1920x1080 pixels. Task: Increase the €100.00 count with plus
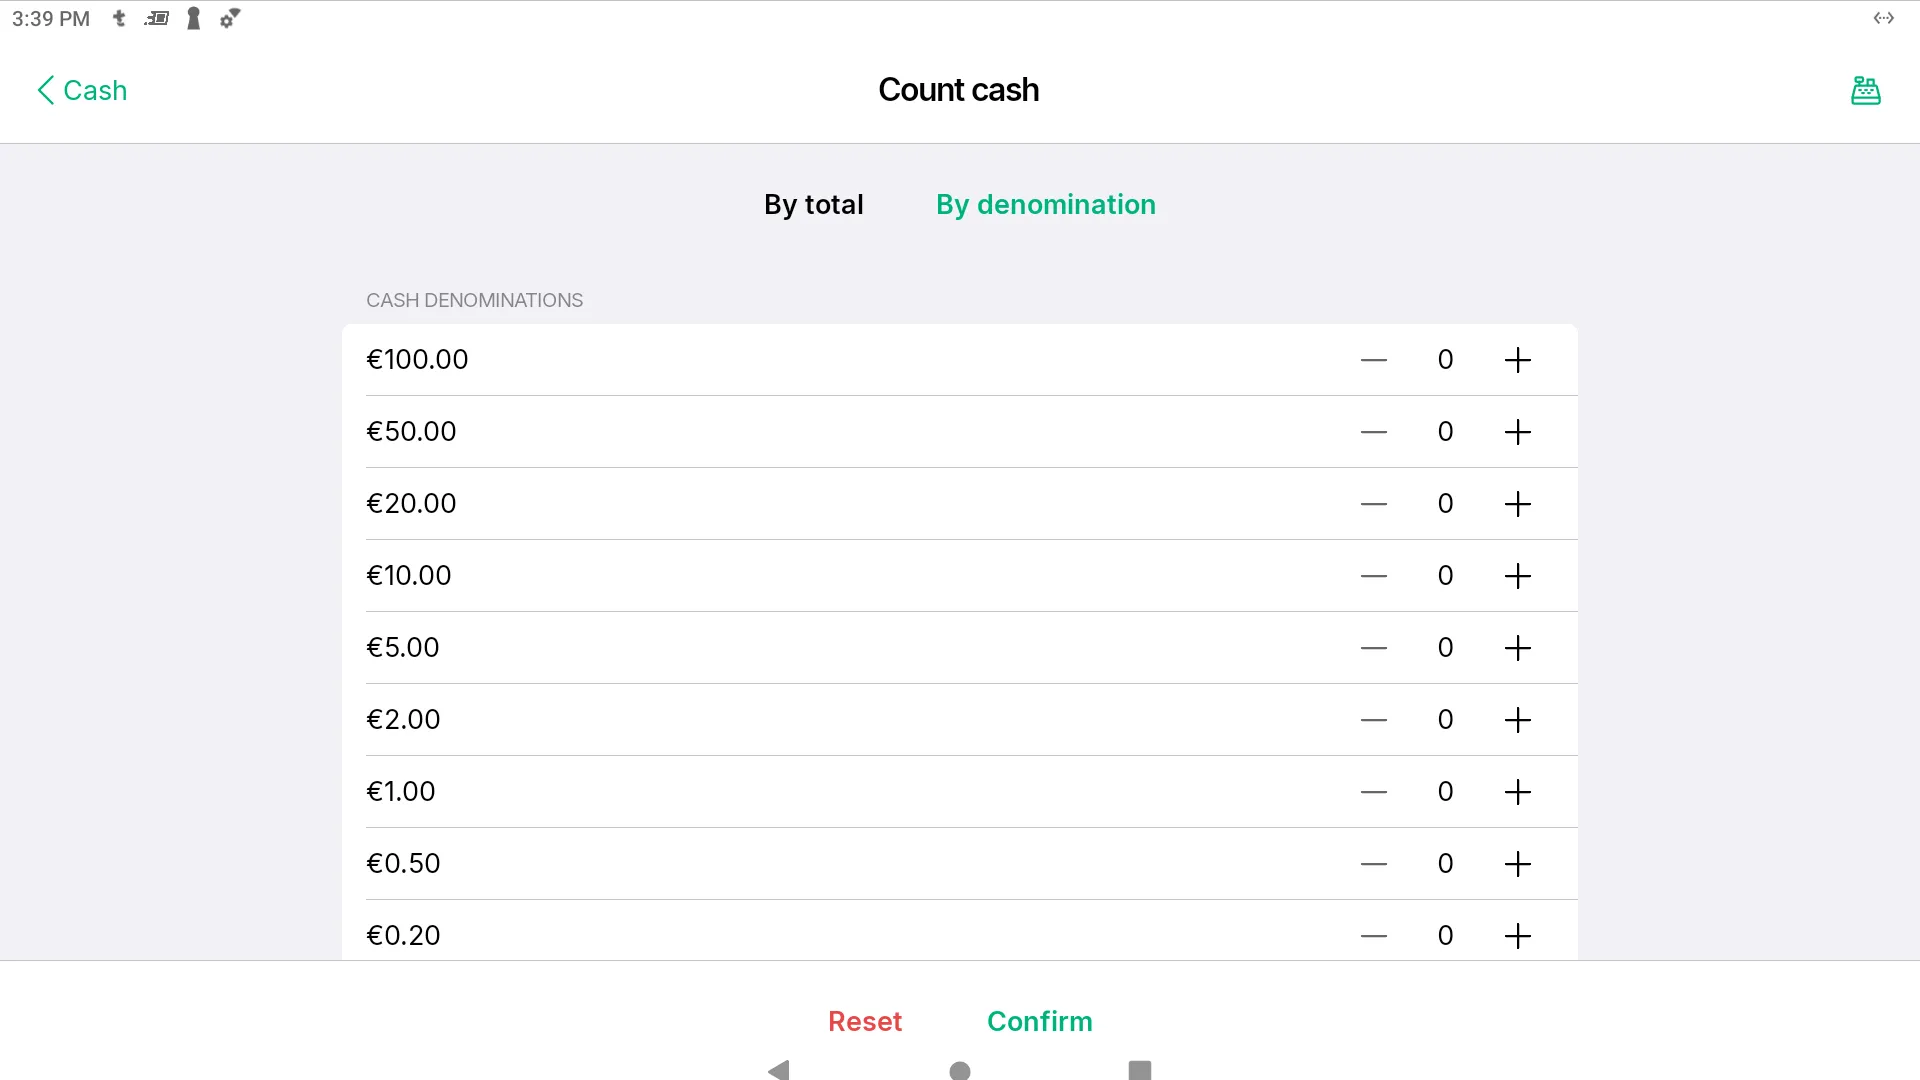[x=1517, y=360]
